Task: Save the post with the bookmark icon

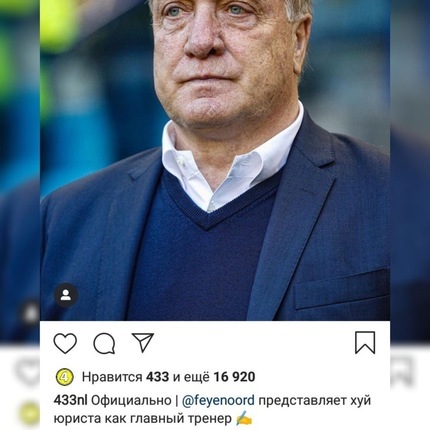Action: pos(365,342)
